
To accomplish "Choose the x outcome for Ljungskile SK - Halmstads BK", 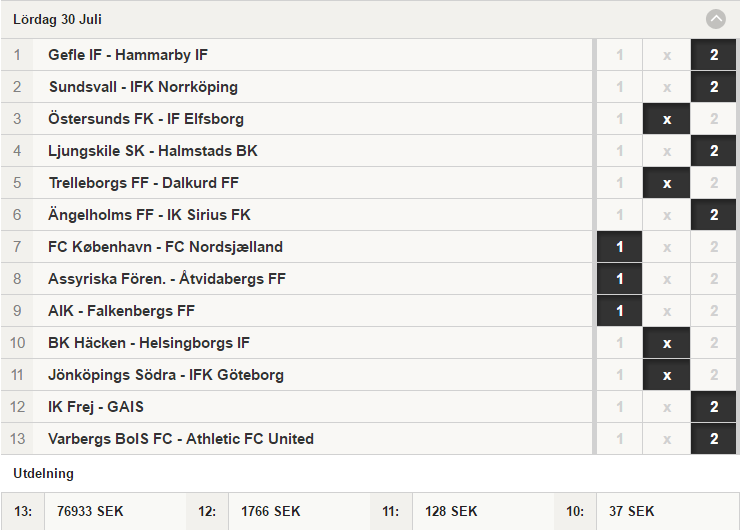I will 666,151.
